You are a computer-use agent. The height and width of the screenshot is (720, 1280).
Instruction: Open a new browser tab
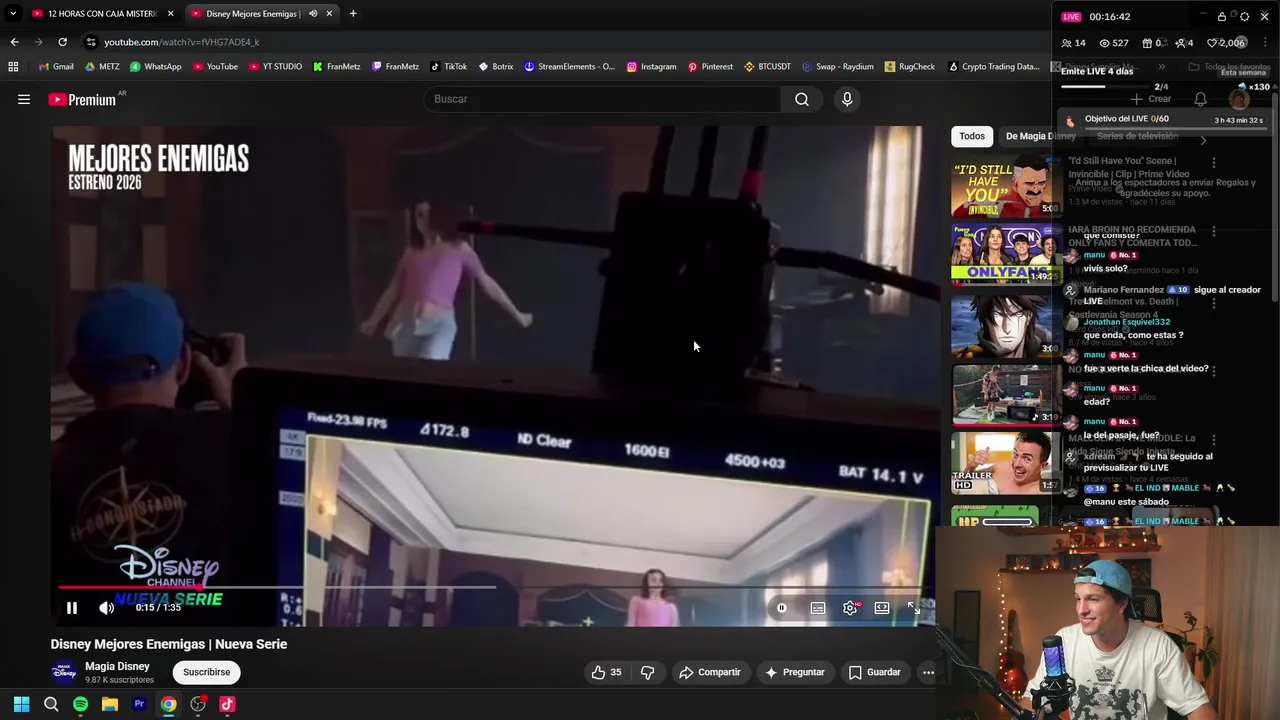click(x=353, y=14)
